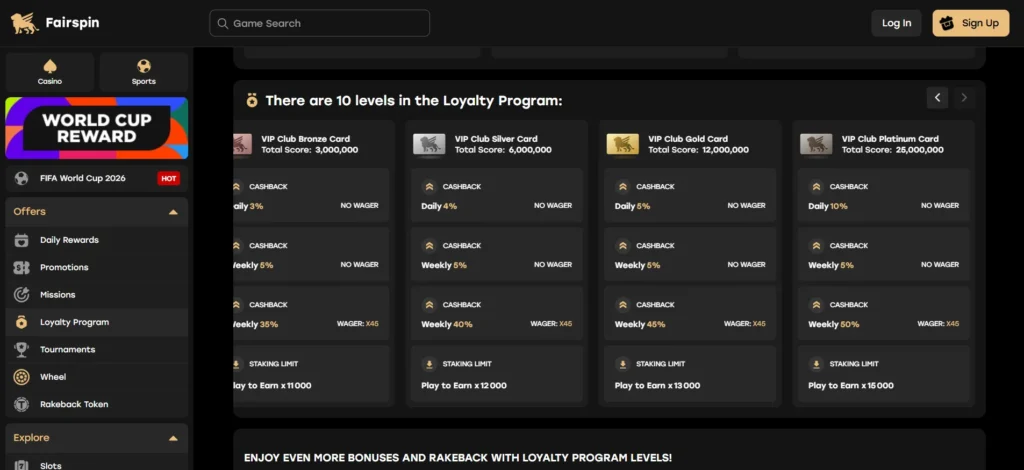Click the Promotions ticket icon
The image size is (1024, 470).
[x=22, y=268]
